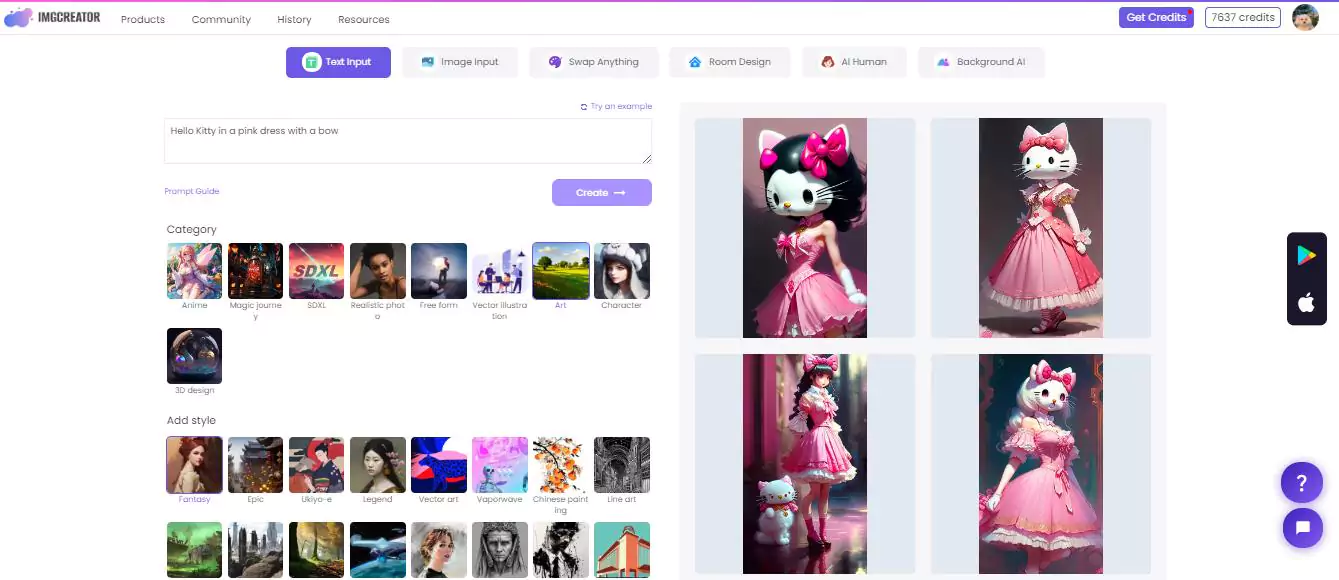This screenshot has height=580, width=1339.
Task: Focus the Hello Kitty prompt text box
Action: [408, 141]
